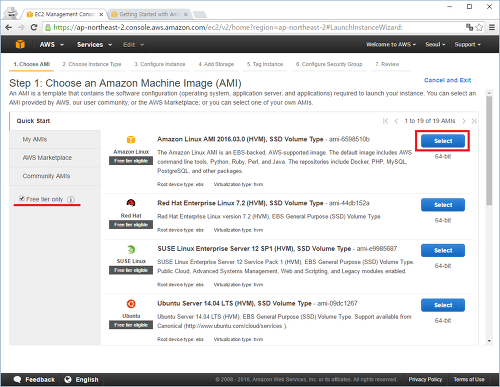This screenshot has height=387, width=500.
Task: Go to 5. Tag Instance step
Action: pos(265,64)
